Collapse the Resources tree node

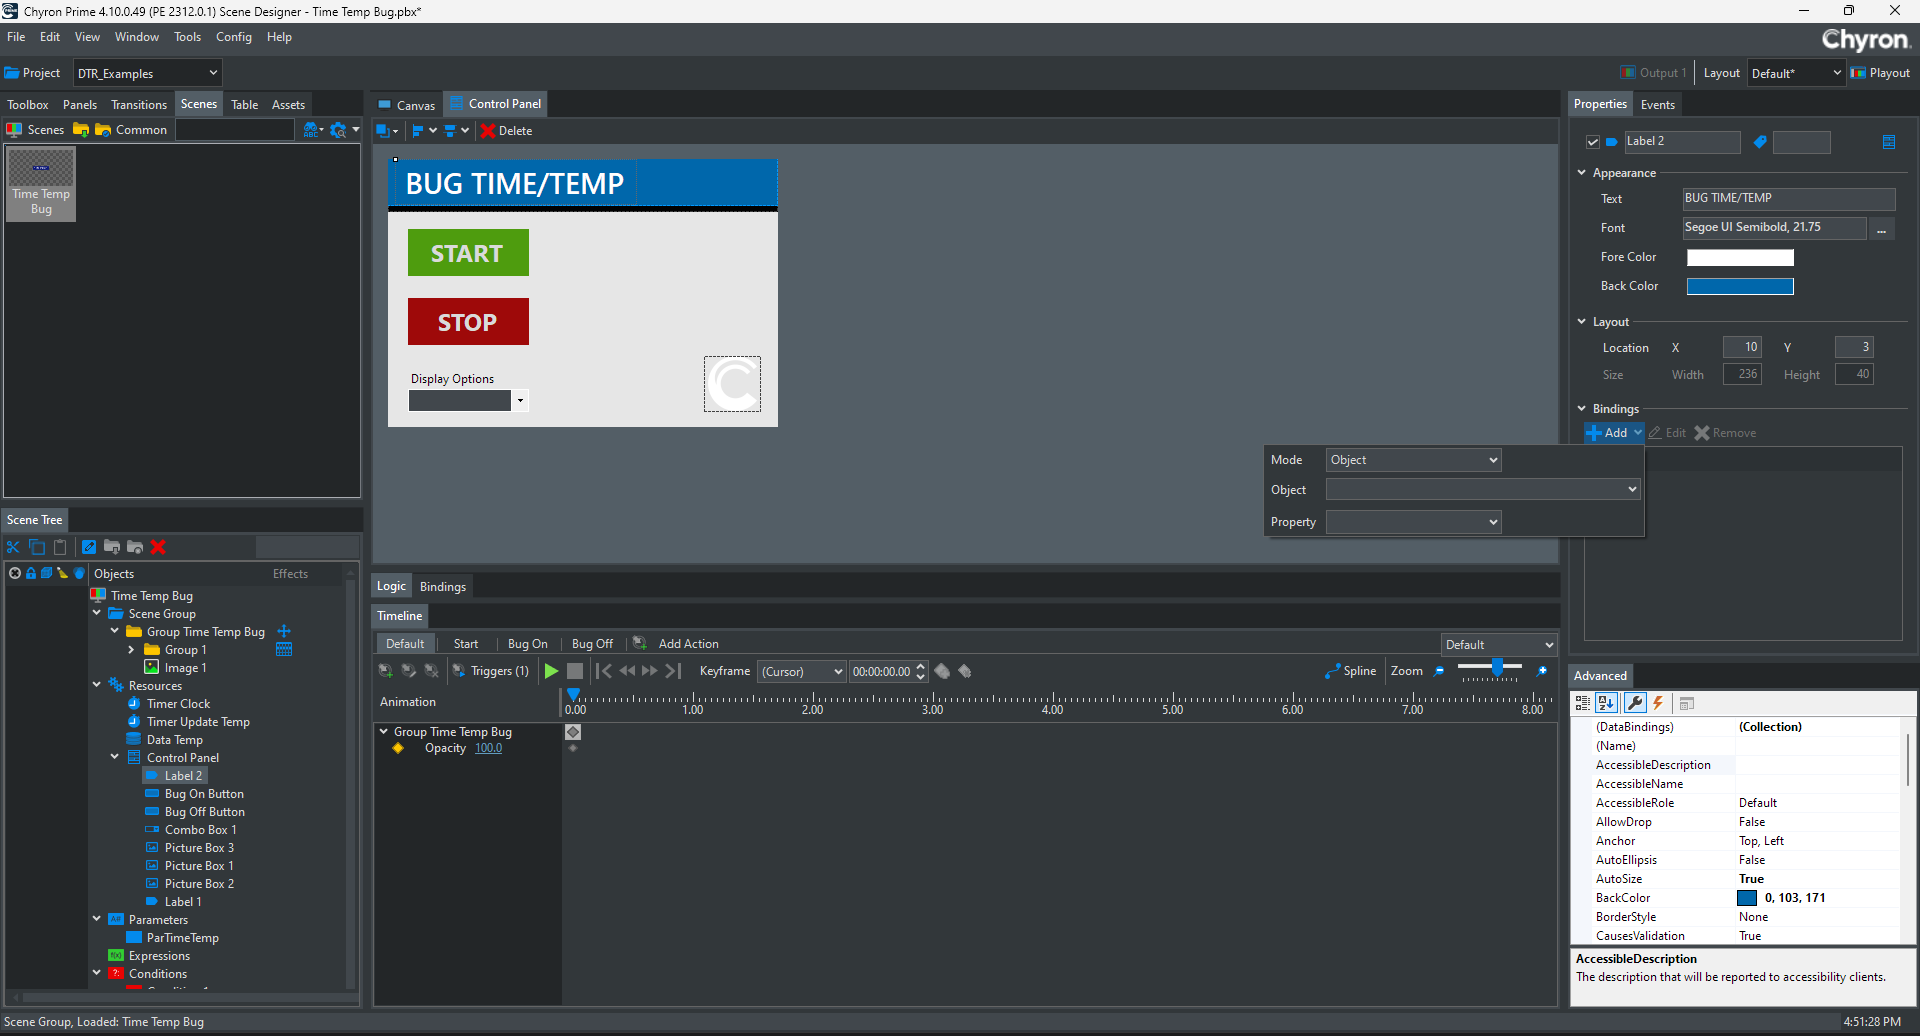[97, 685]
